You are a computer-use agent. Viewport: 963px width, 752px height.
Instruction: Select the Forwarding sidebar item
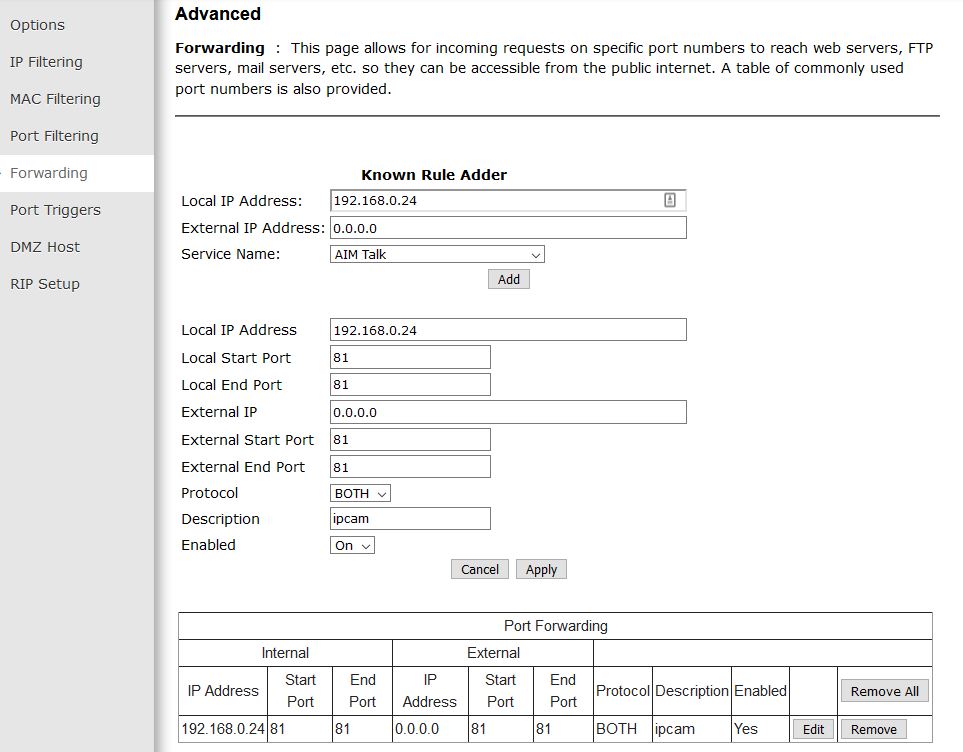tap(49, 173)
